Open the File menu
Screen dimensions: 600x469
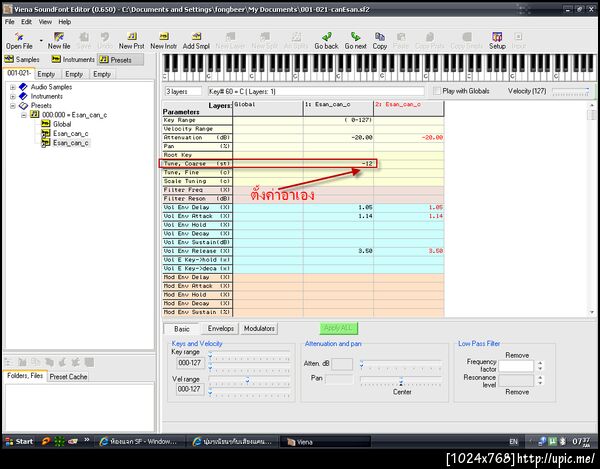pyautogui.click(x=10, y=22)
